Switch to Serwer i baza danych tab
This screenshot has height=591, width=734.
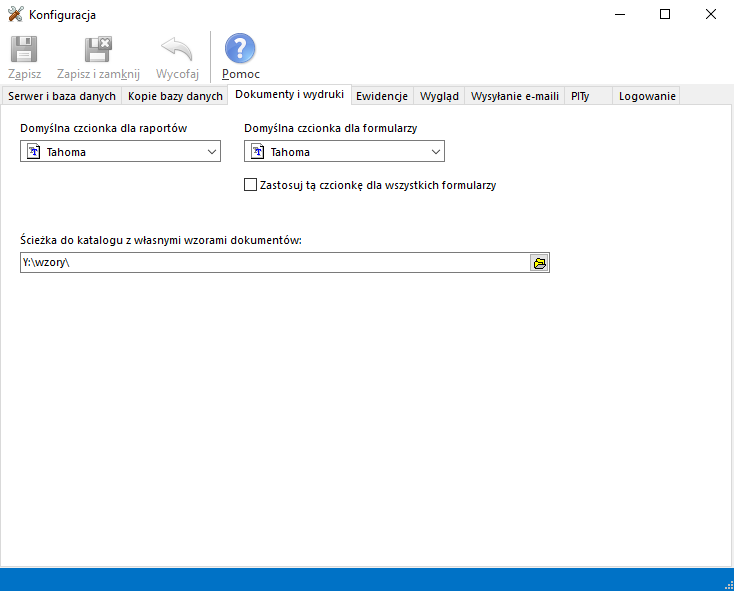[62, 96]
